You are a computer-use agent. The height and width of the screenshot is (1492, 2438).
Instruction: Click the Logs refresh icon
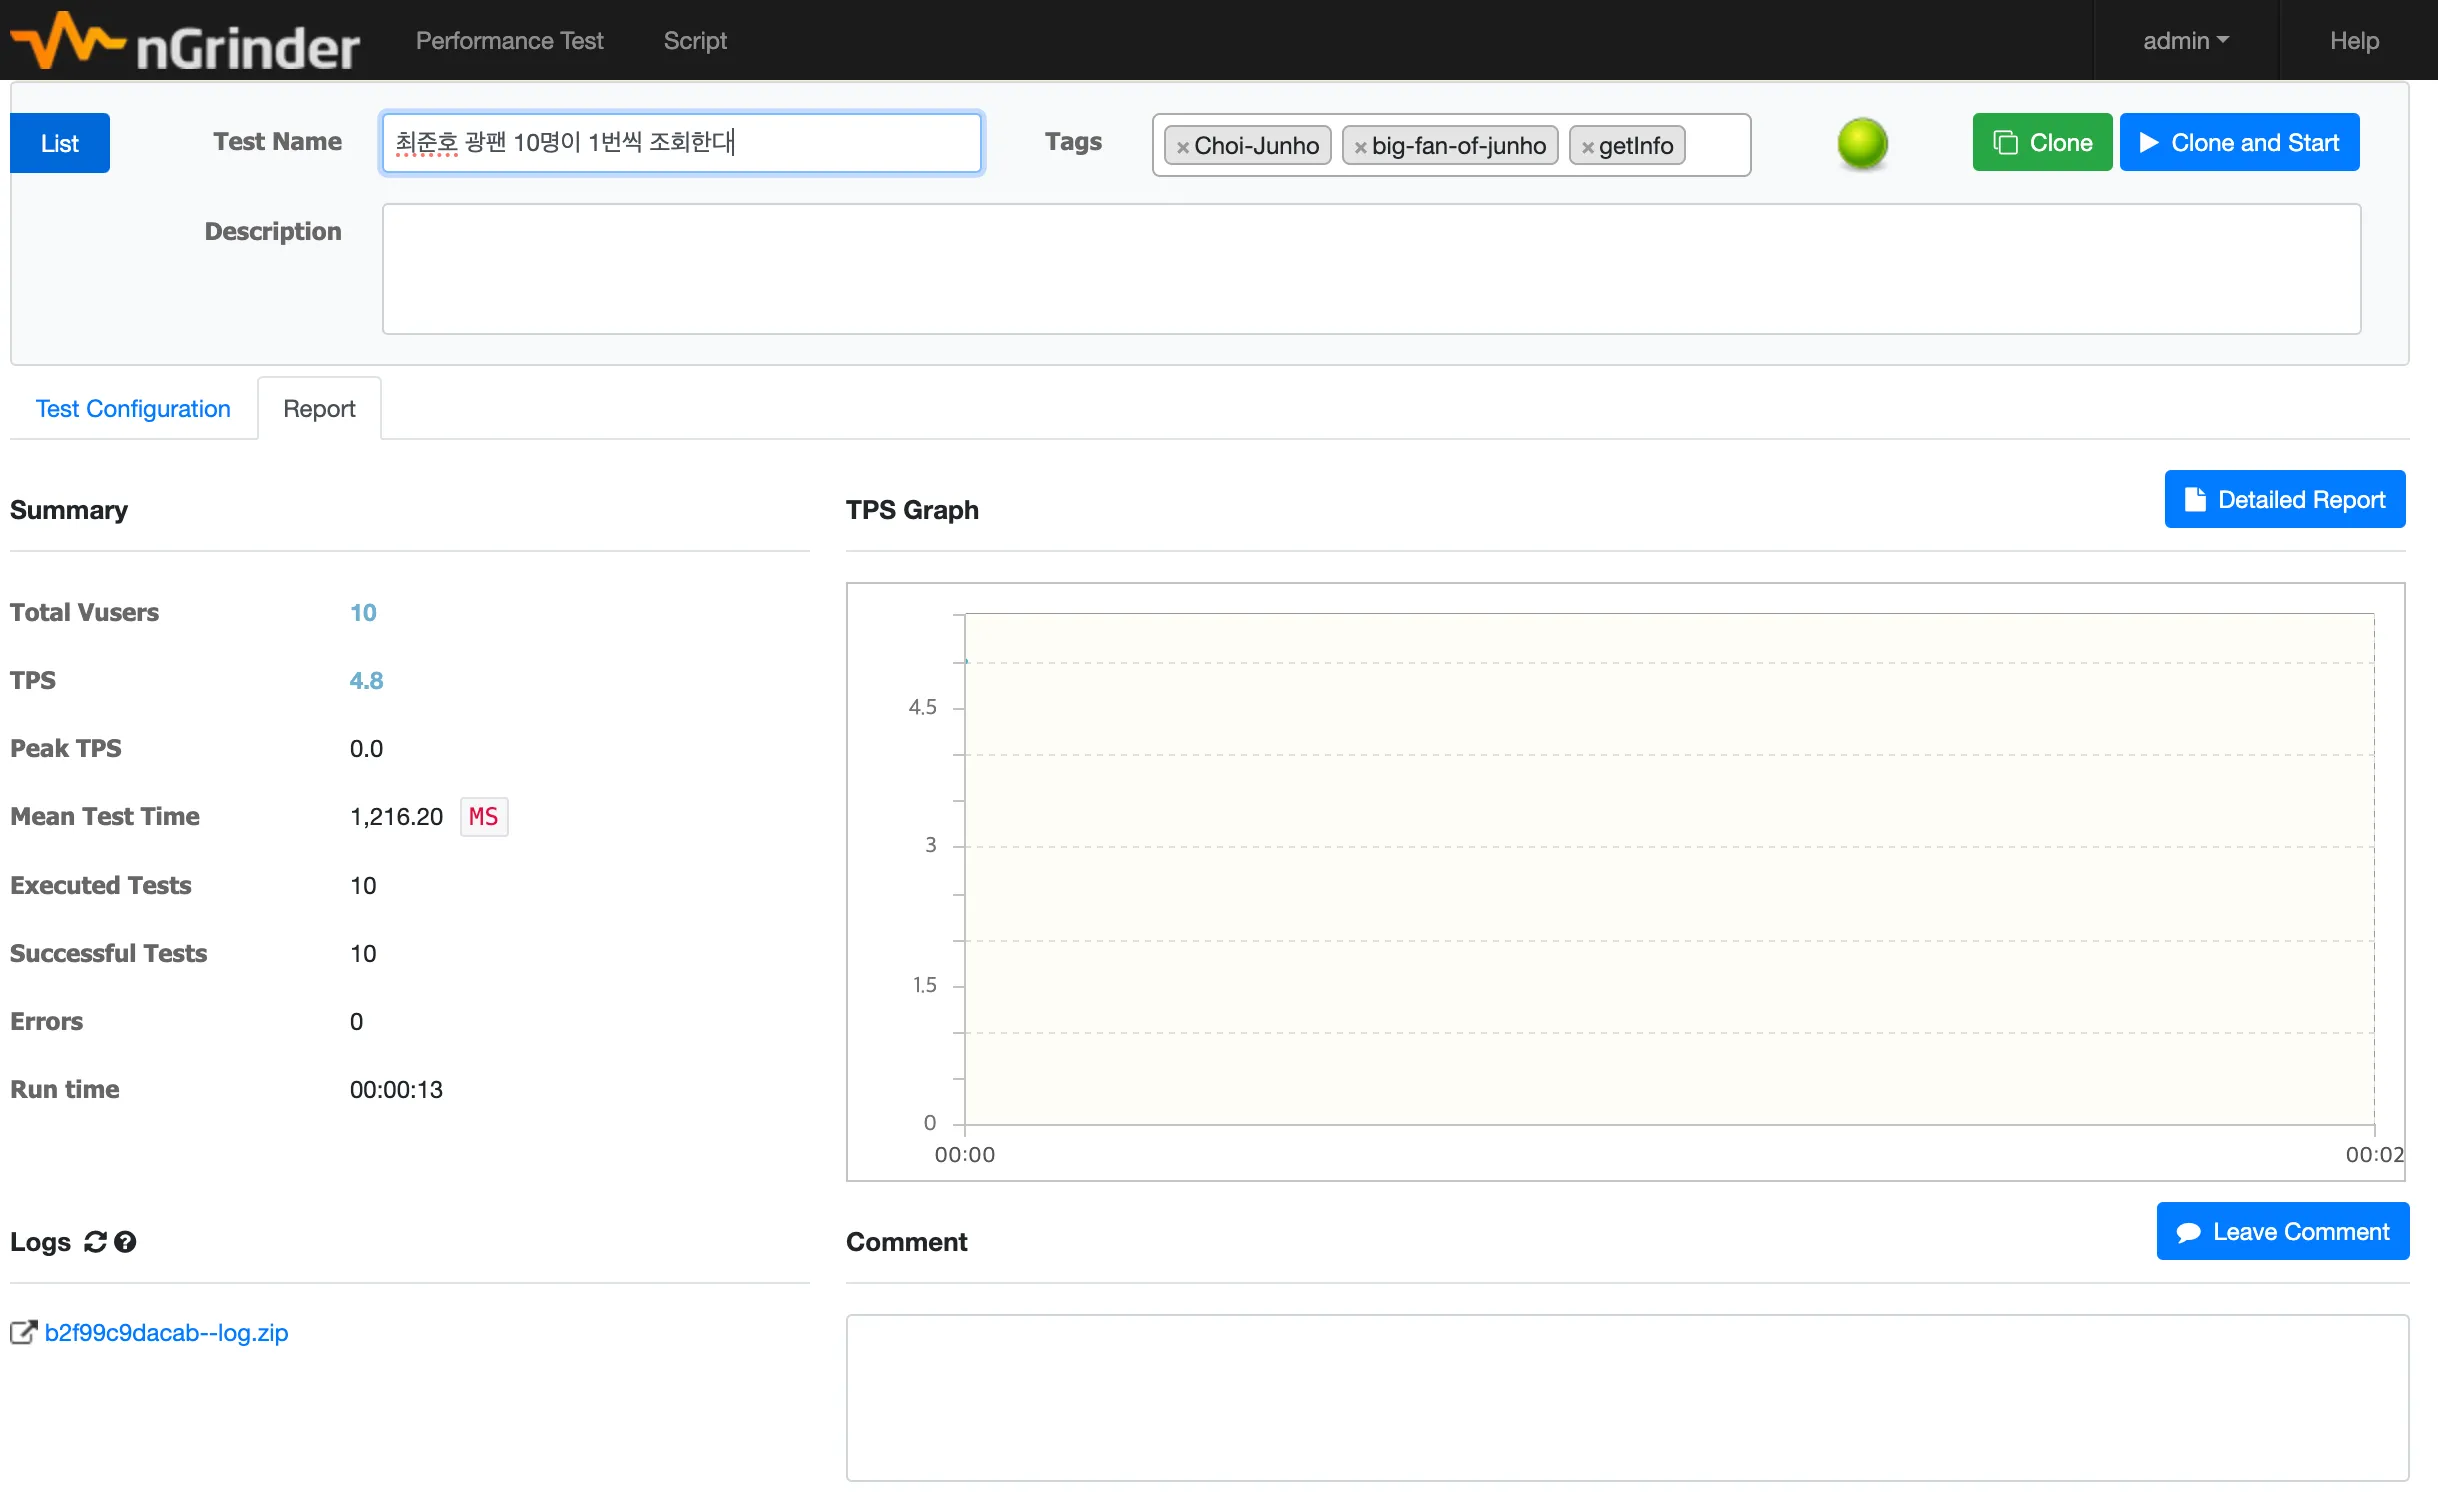tap(95, 1242)
